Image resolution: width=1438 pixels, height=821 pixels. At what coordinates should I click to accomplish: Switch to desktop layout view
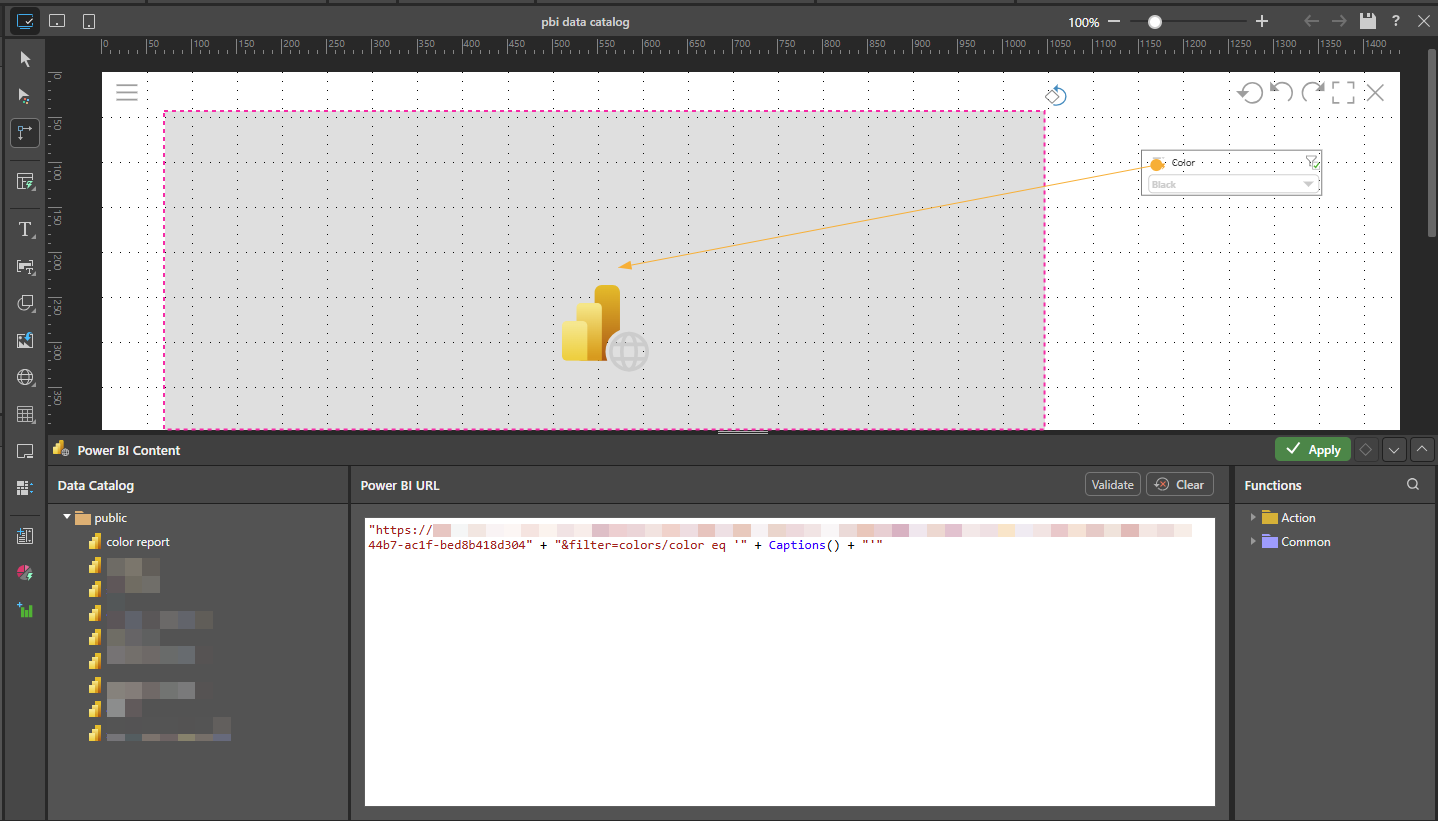click(25, 20)
